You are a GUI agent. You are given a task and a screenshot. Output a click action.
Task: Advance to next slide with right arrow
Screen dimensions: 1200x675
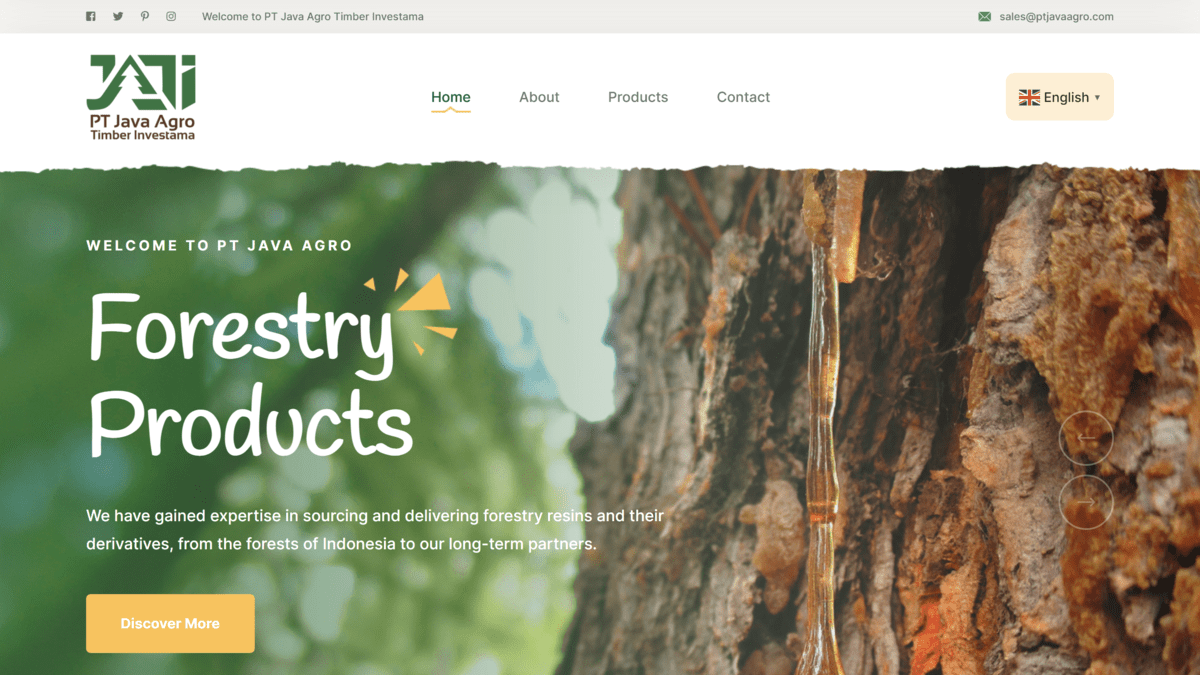1086,501
